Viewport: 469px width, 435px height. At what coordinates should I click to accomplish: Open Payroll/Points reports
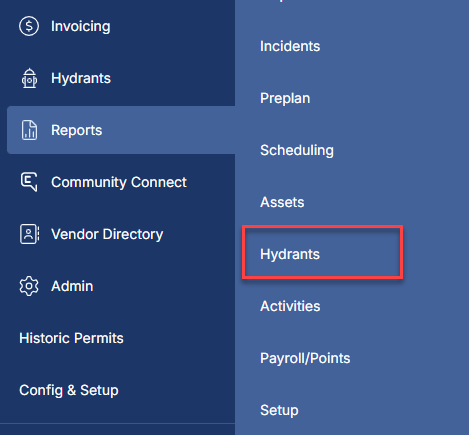tap(305, 358)
